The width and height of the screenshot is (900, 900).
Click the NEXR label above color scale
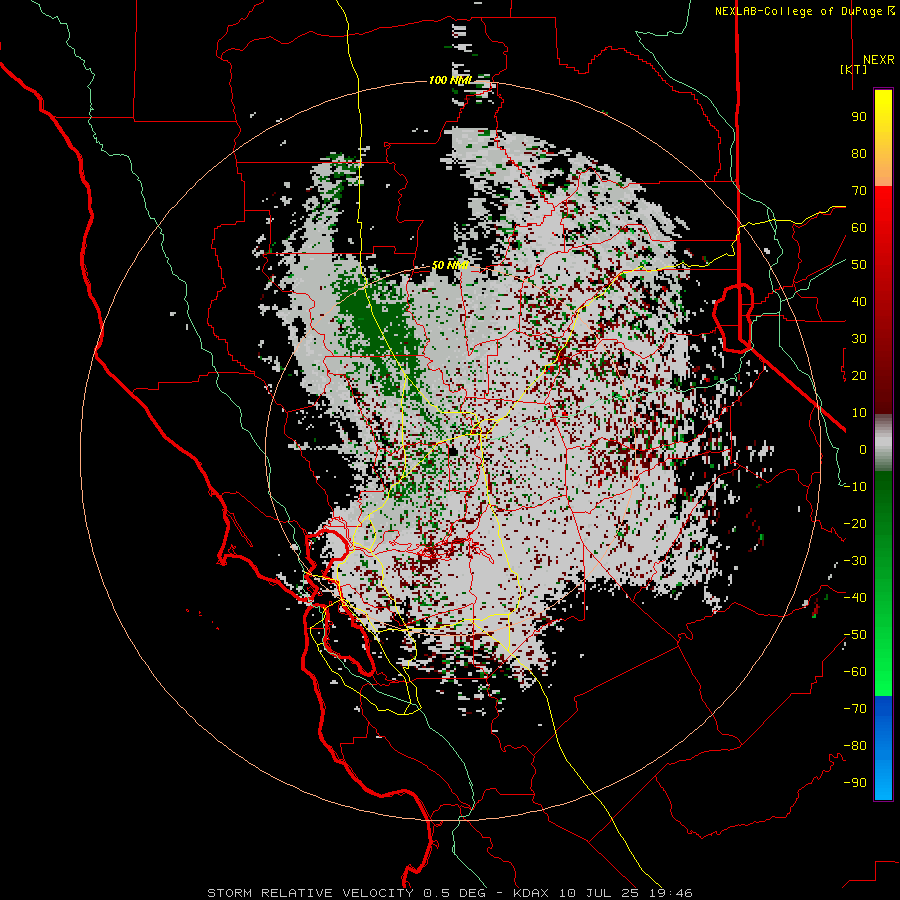click(878, 60)
